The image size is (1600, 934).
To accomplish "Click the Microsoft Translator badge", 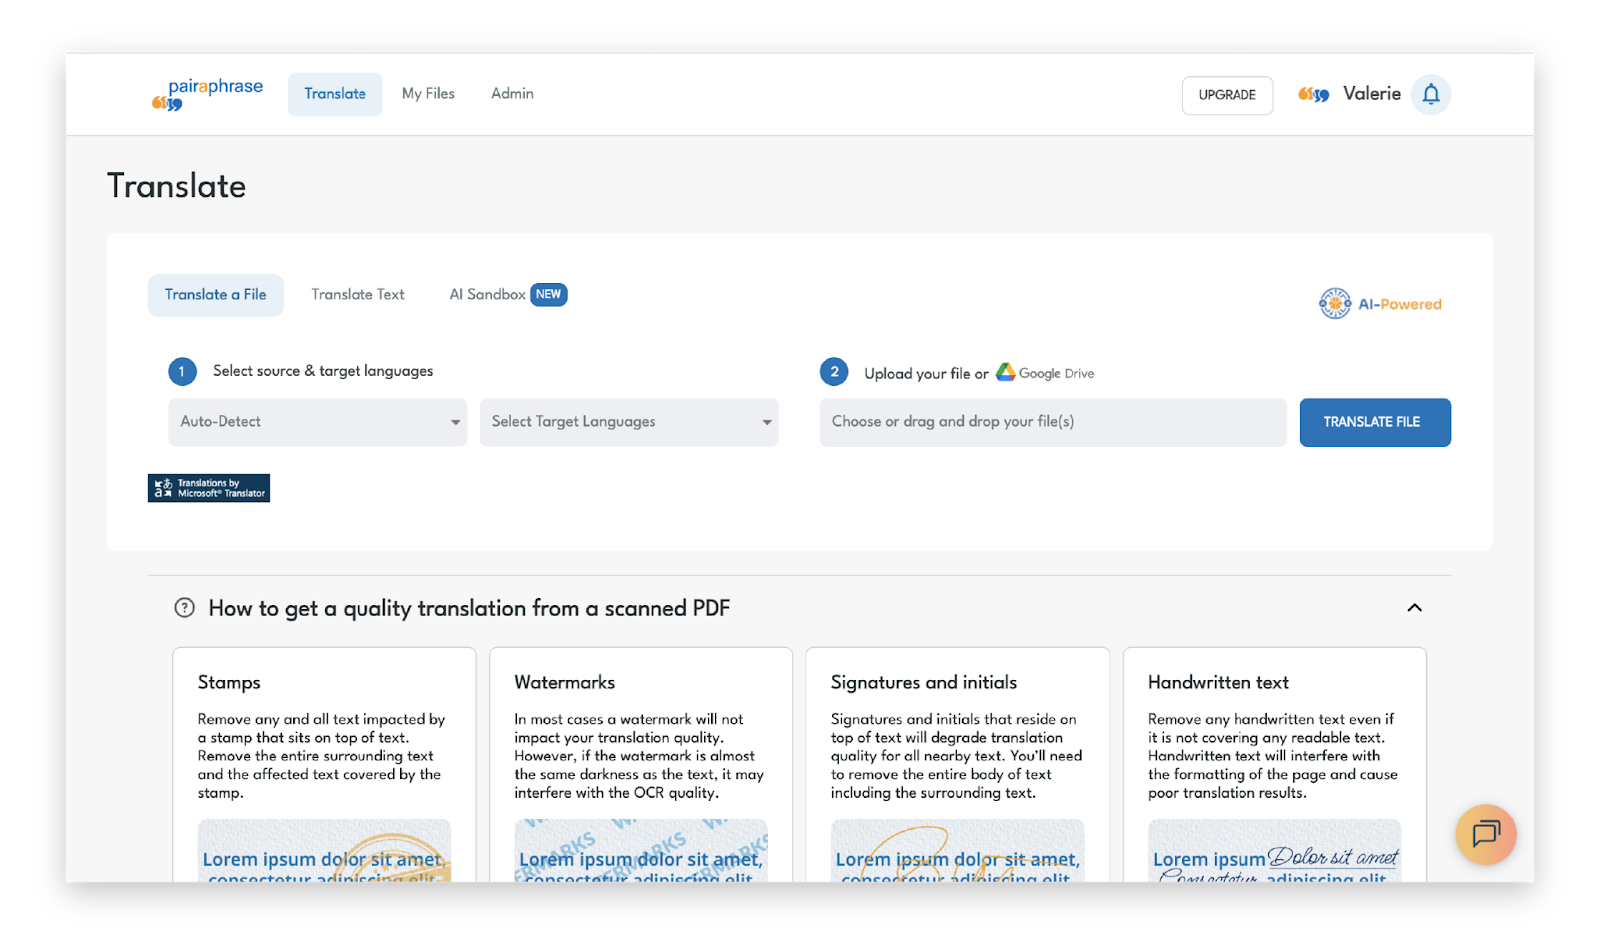I will click(209, 488).
